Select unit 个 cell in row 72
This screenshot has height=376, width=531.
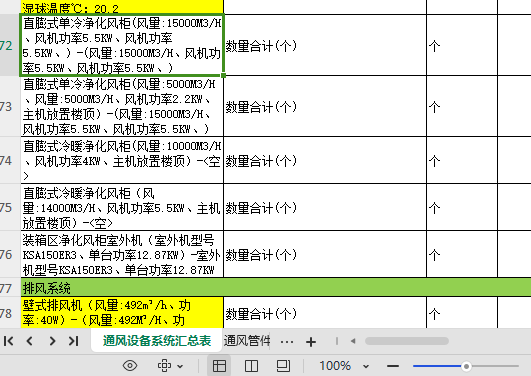coord(462,45)
